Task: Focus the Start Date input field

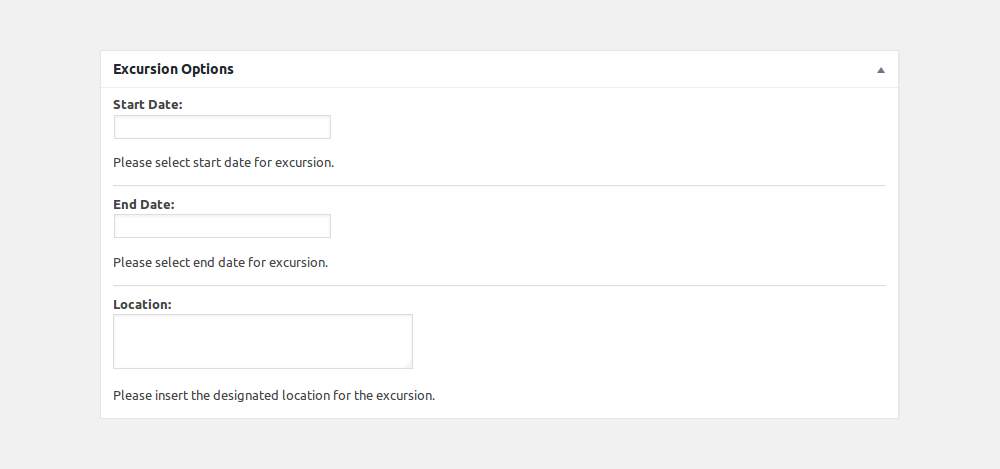Action: [x=222, y=127]
